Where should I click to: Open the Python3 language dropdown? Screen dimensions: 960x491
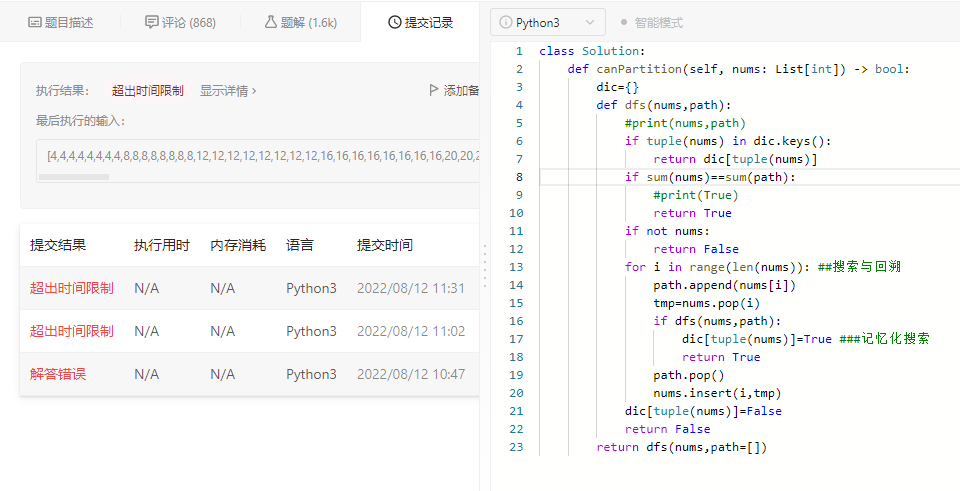click(x=548, y=22)
